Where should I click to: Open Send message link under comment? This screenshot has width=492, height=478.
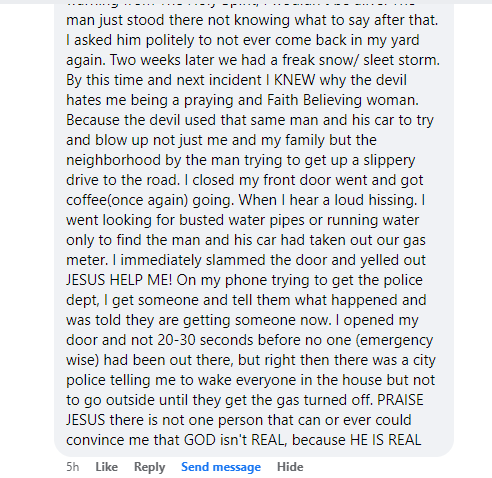tap(221, 467)
